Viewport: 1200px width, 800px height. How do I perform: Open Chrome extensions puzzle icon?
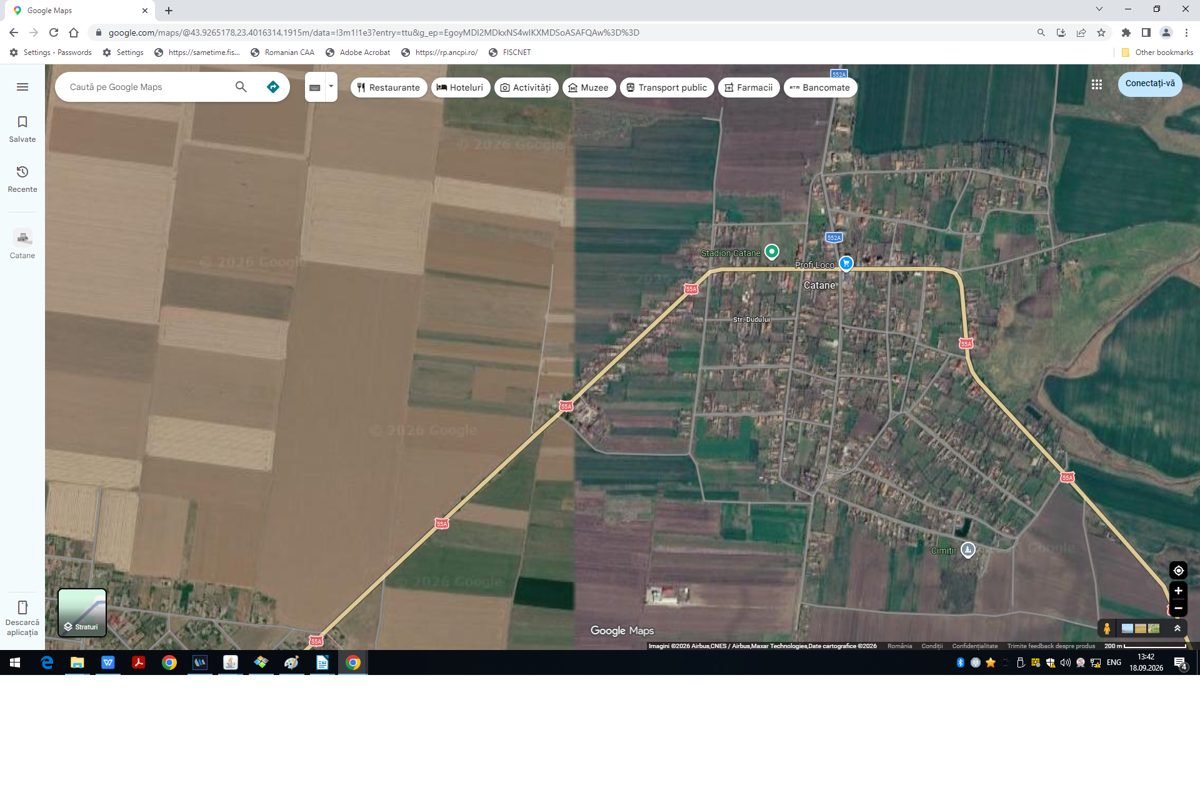(x=1126, y=32)
